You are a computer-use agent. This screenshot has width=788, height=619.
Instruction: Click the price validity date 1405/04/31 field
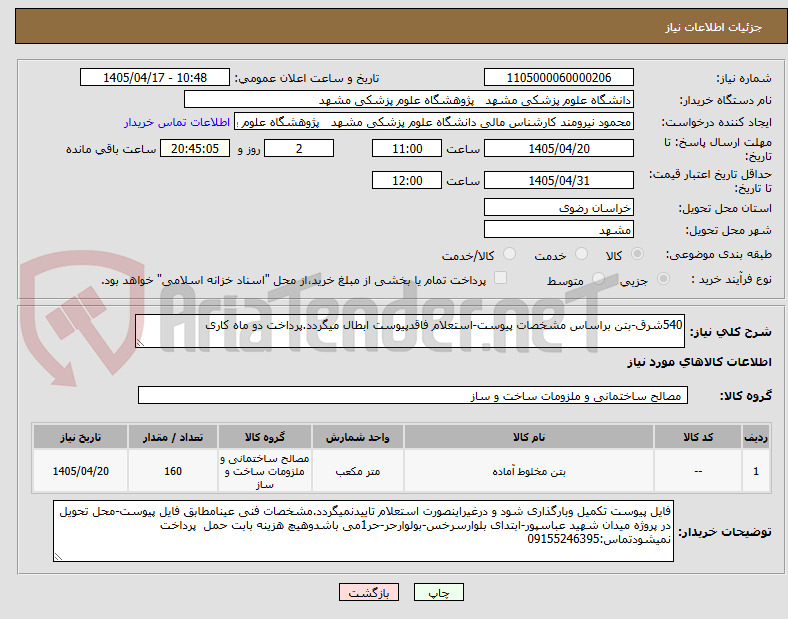coord(559,180)
